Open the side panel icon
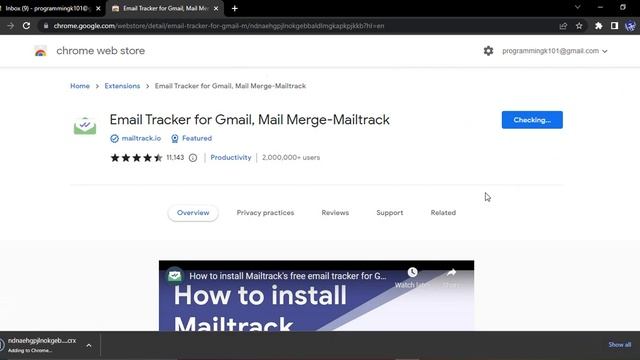 [614, 26]
